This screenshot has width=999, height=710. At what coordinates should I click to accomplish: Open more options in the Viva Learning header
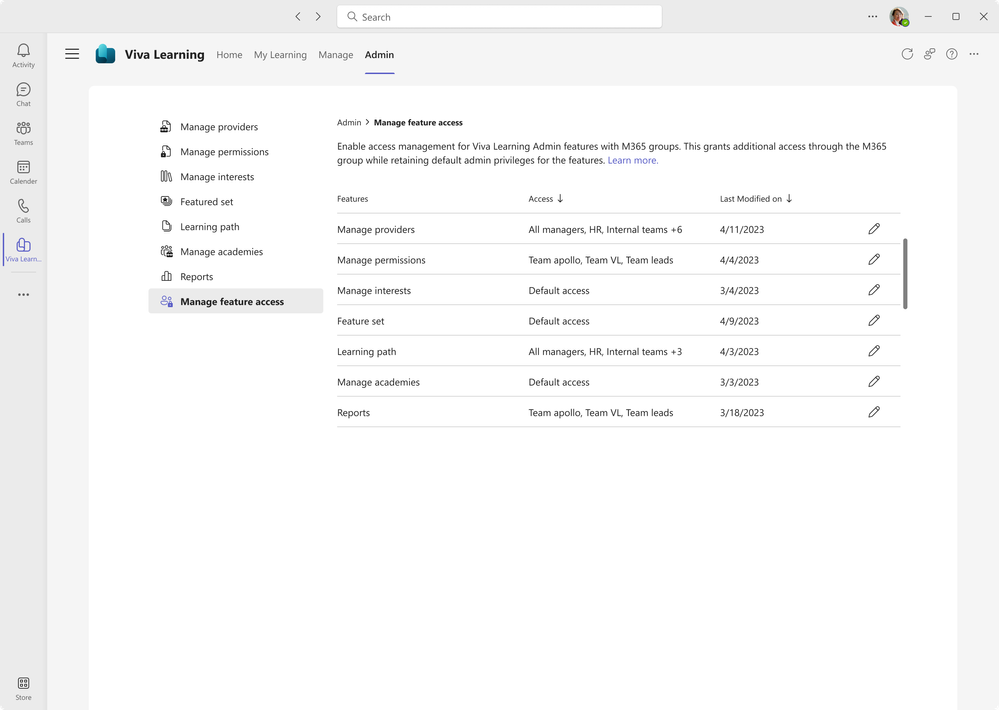pyautogui.click(x=974, y=54)
